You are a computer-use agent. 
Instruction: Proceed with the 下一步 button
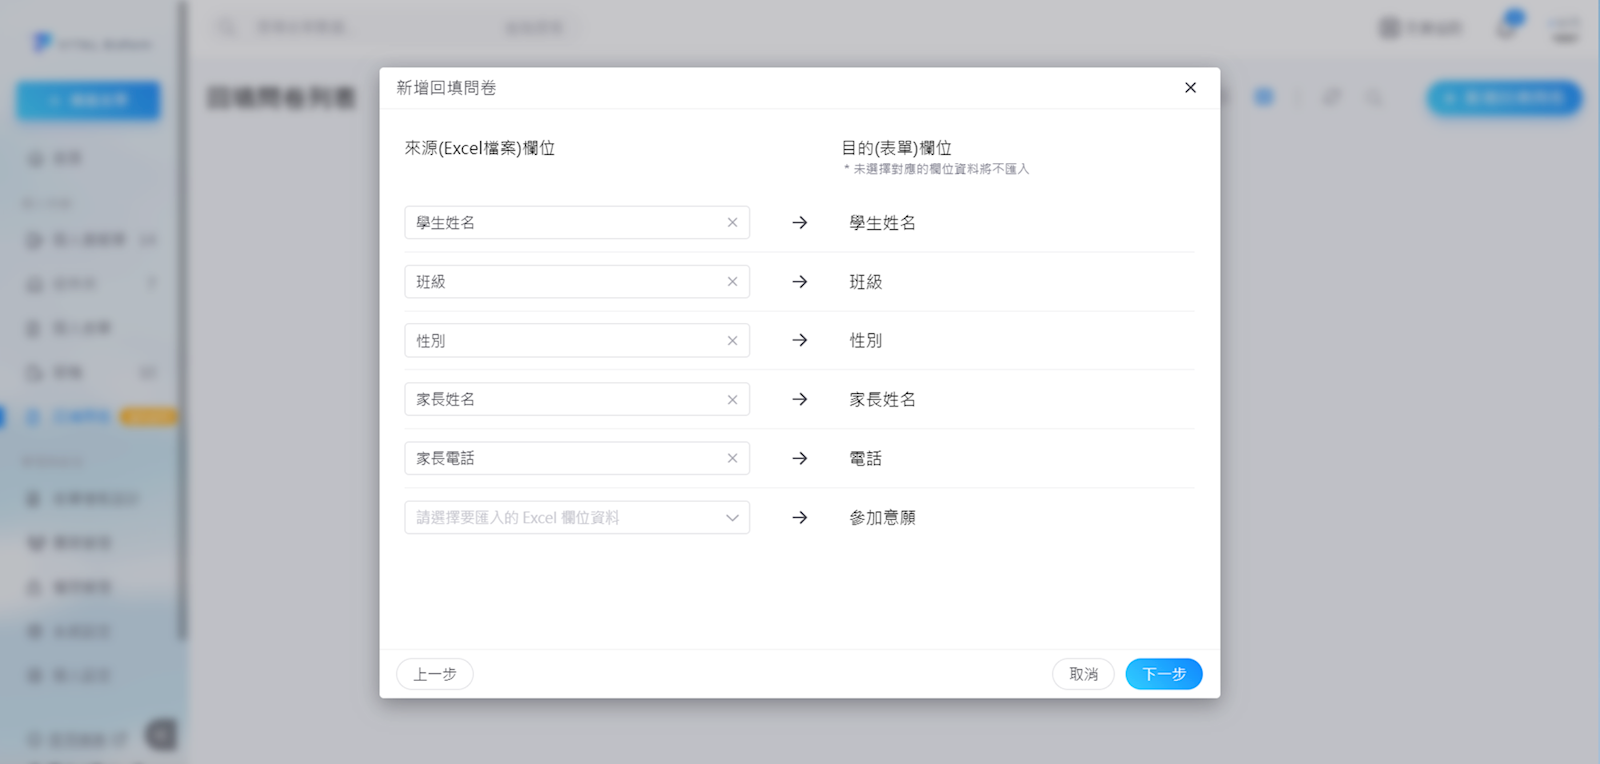tap(1163, 674)
